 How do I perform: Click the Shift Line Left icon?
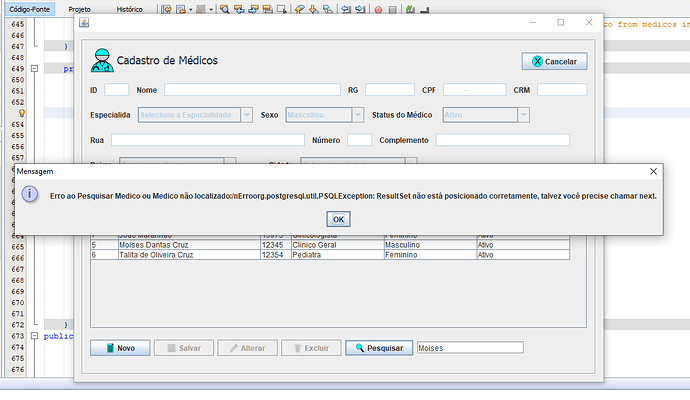click(x=346, y=9)
